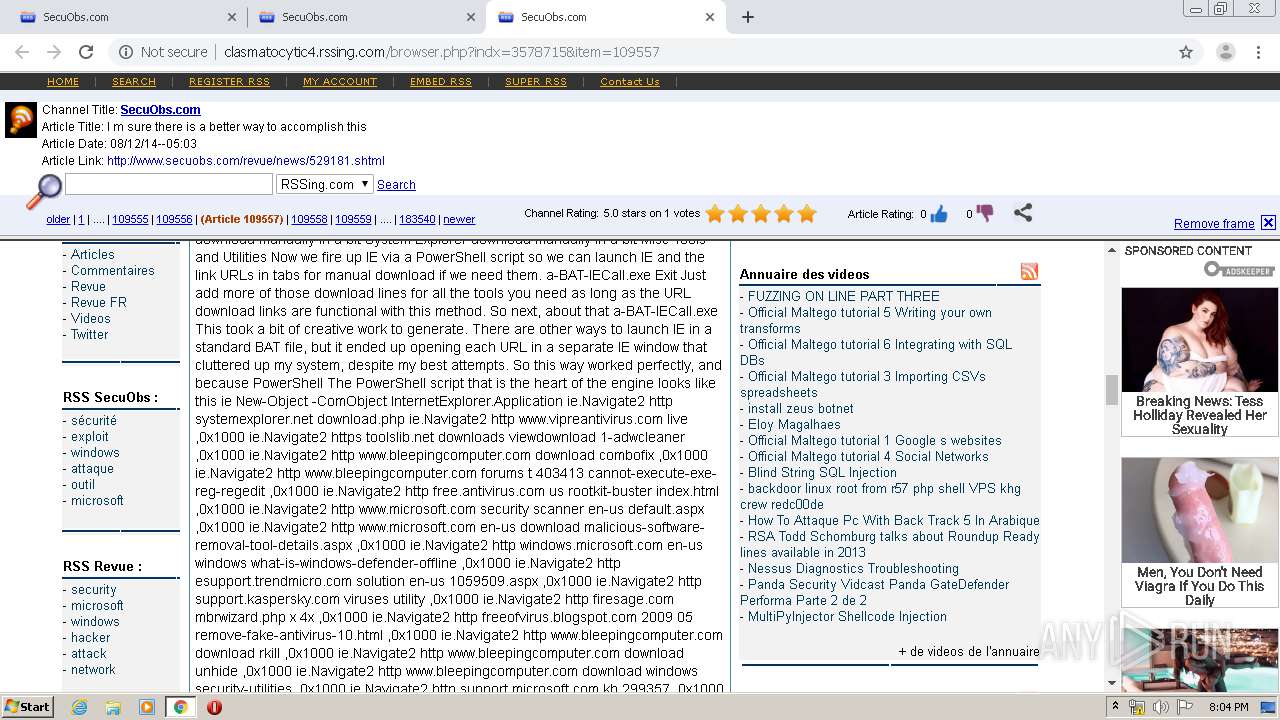The width and height of the screenshot is (1280, 720).
Task: Click the browser address bar URL
Action: pyautogui.click(x=441, y=52)
